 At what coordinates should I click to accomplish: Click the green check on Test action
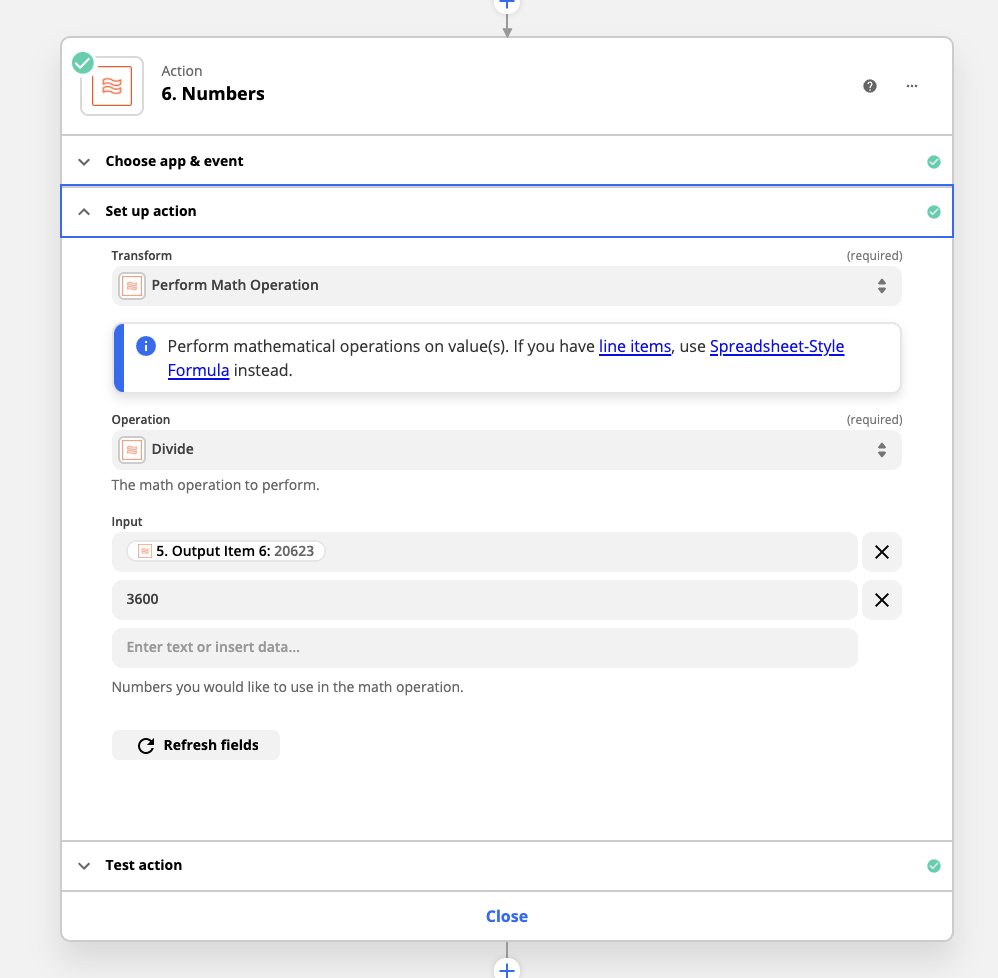tap(934, 866)
